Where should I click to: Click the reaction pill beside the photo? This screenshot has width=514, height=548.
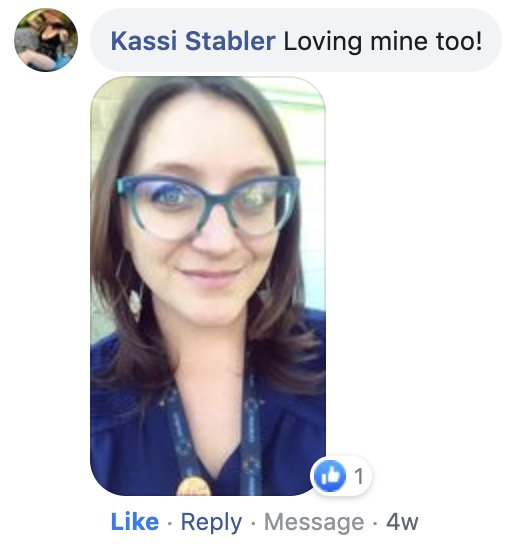(341, 476)
